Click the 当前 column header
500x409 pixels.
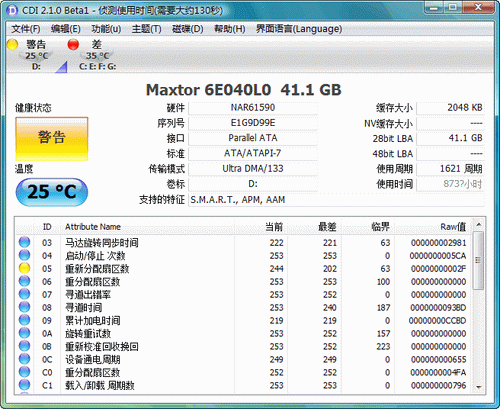click(x=261, y=227)
